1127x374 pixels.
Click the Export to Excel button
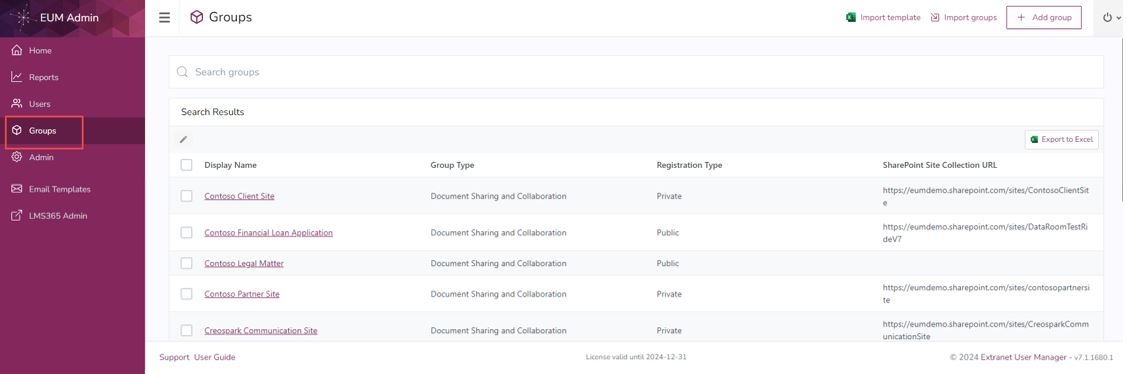[1062, 140]
